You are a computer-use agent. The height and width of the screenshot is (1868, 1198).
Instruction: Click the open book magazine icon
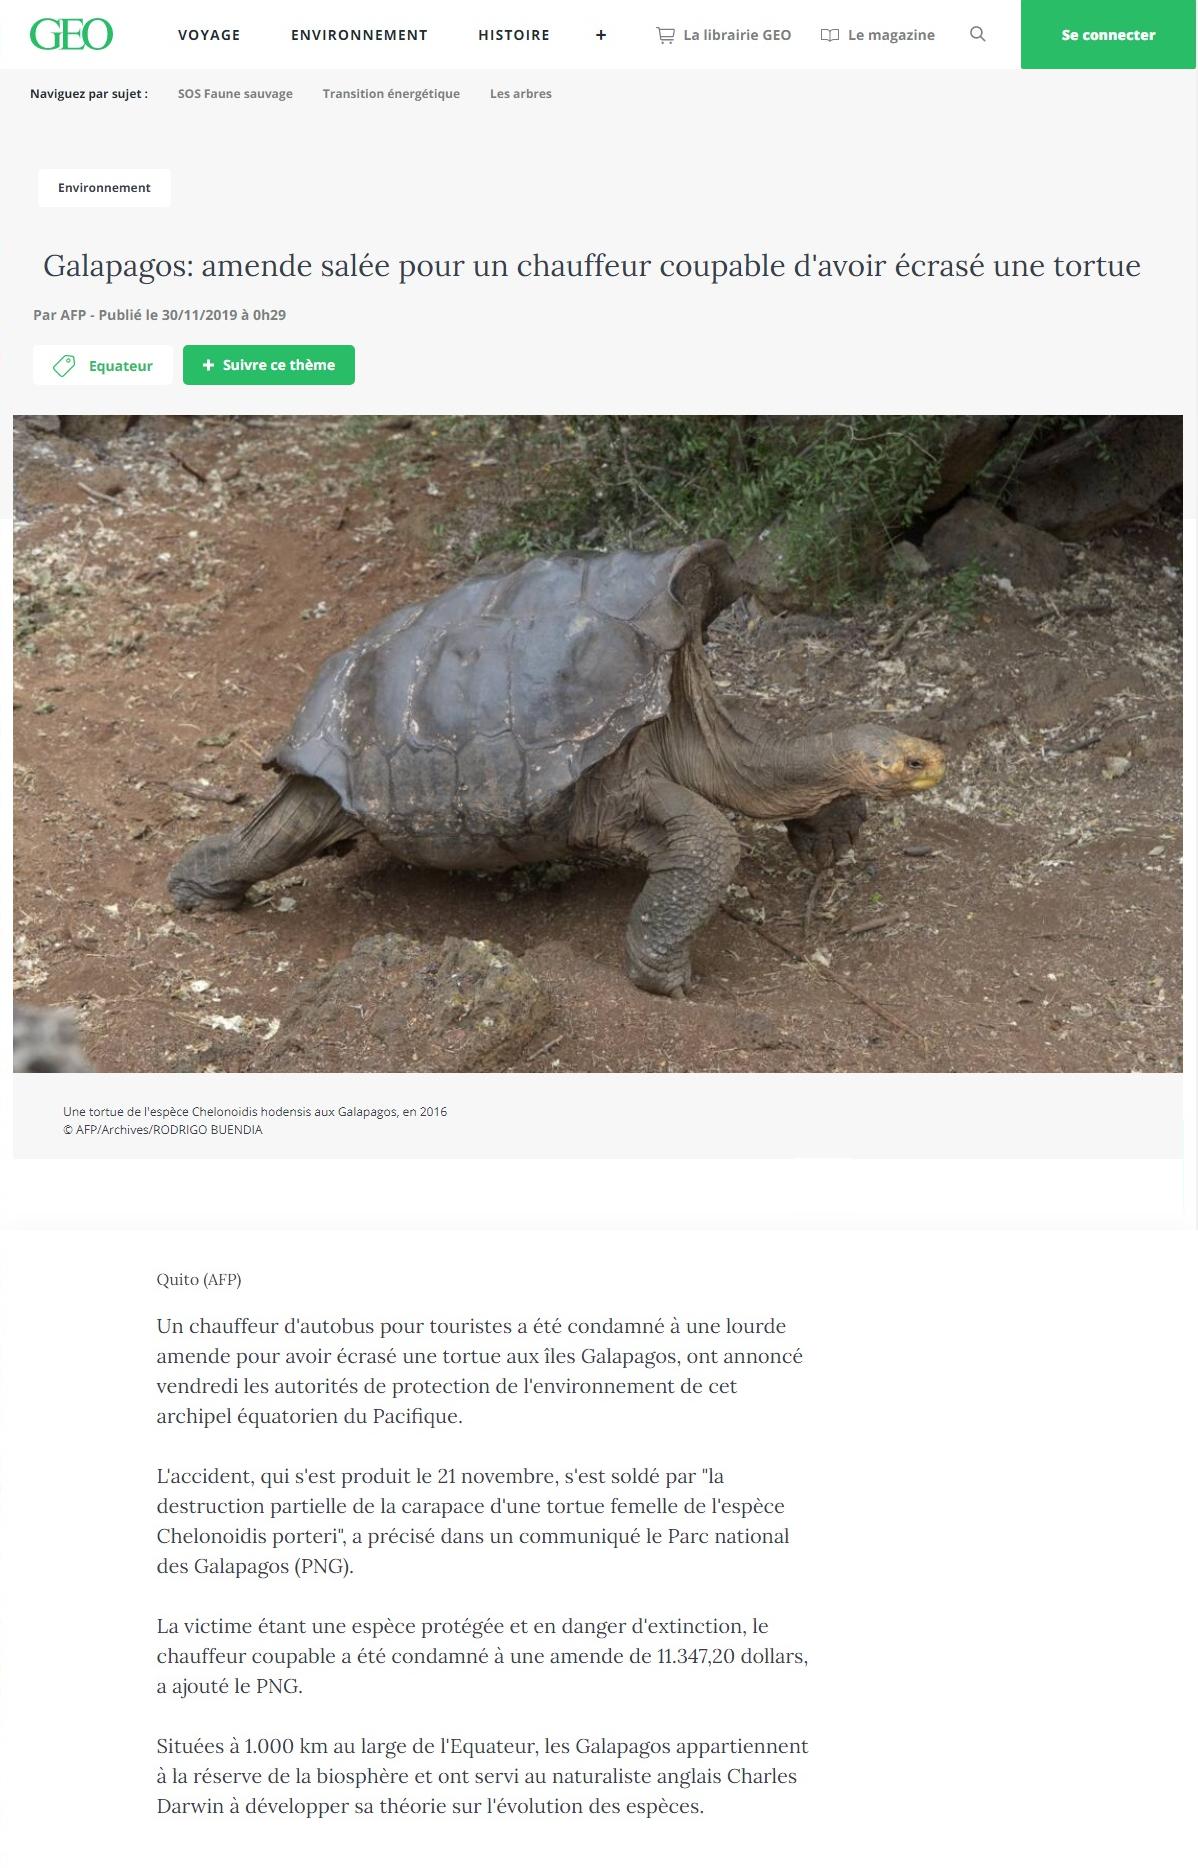pyautogui.click(x=829, y=35)
